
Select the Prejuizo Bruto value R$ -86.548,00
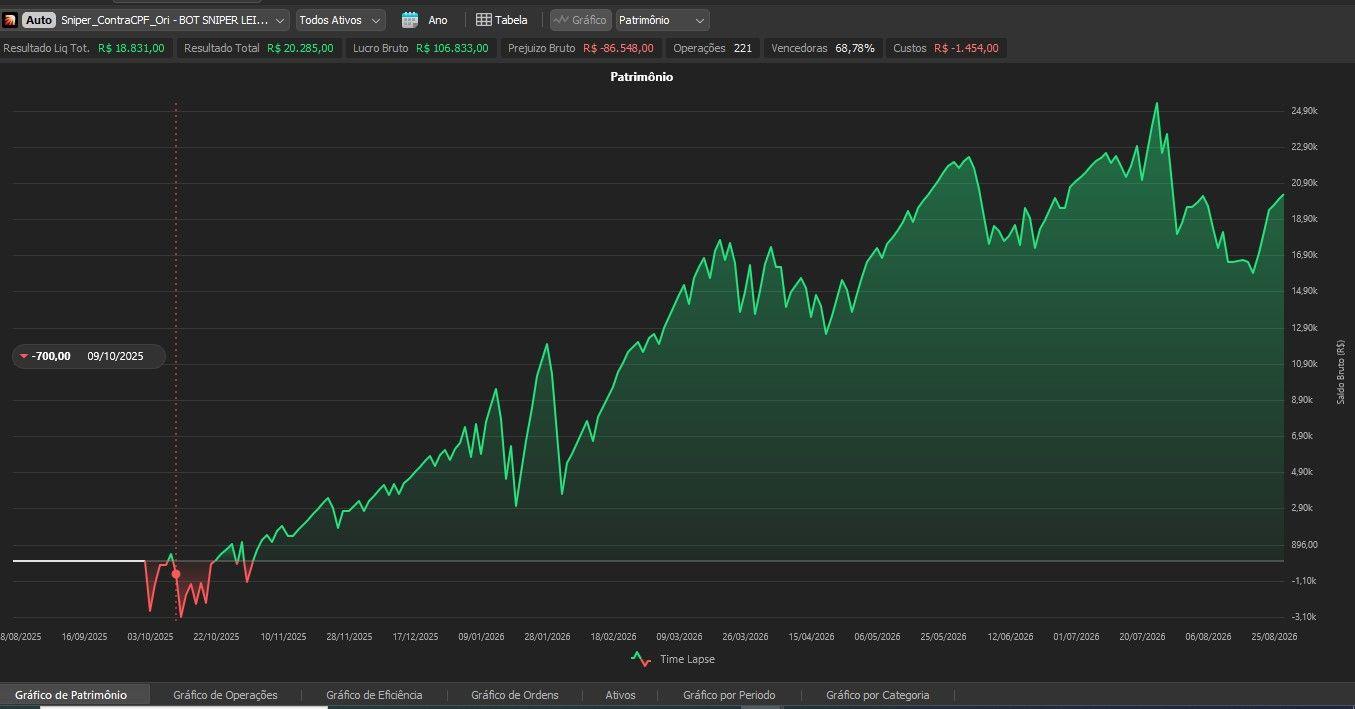618,48
